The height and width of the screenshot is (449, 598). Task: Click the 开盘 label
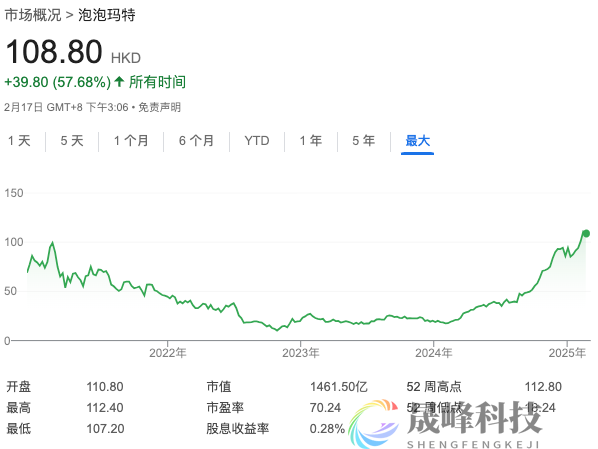(x=19, y=387)
